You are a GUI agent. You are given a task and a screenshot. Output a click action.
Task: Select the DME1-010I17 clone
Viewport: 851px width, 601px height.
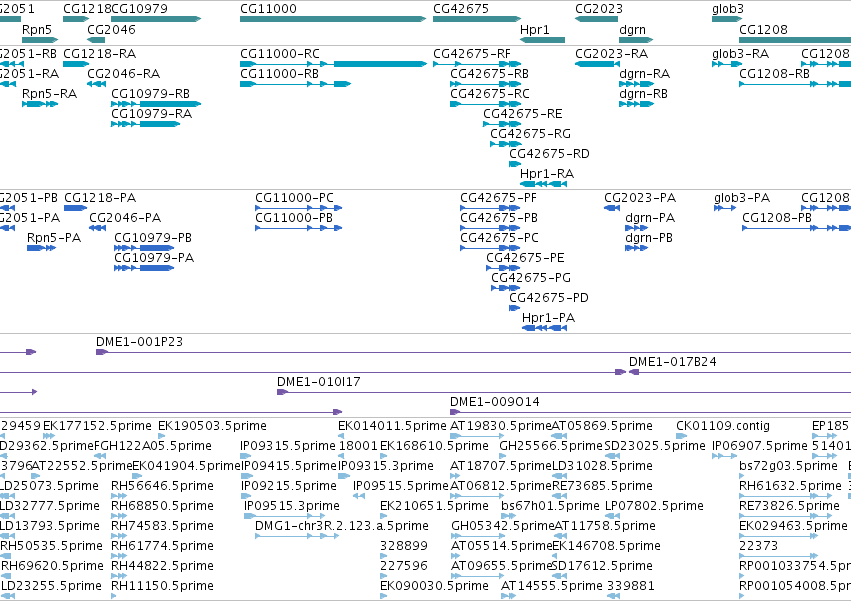[x=564, y=392]
